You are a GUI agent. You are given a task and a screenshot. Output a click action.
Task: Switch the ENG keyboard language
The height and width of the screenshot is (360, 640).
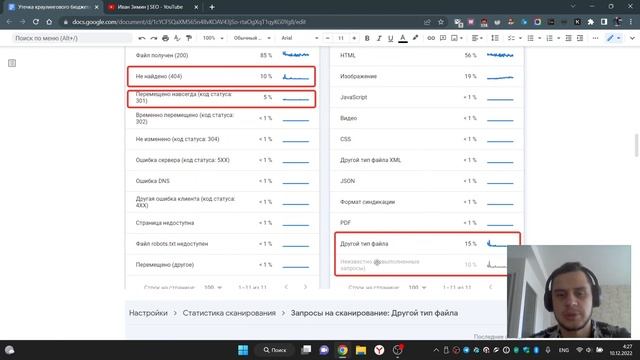point(564,350)
